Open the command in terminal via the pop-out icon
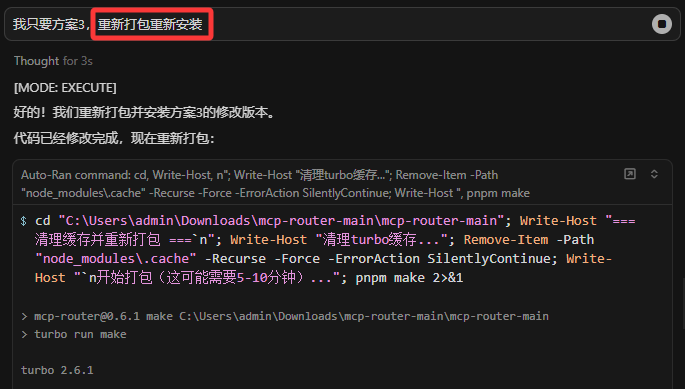 tap(630, 174)
